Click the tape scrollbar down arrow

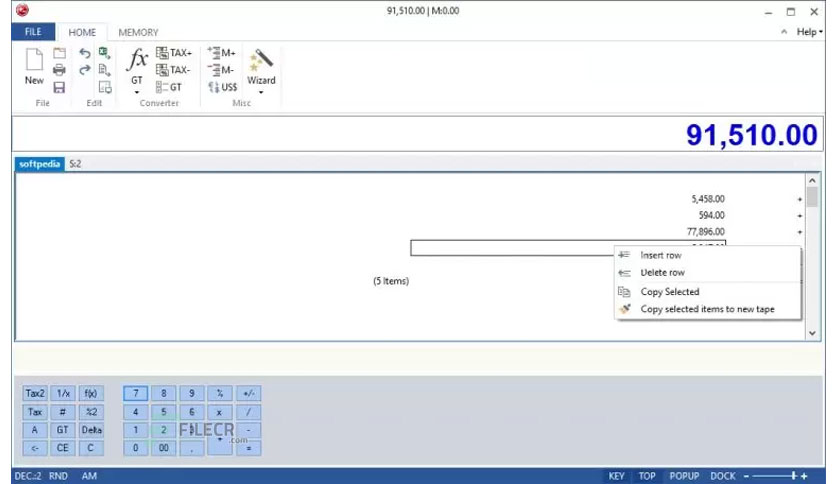tap(812, 333)
